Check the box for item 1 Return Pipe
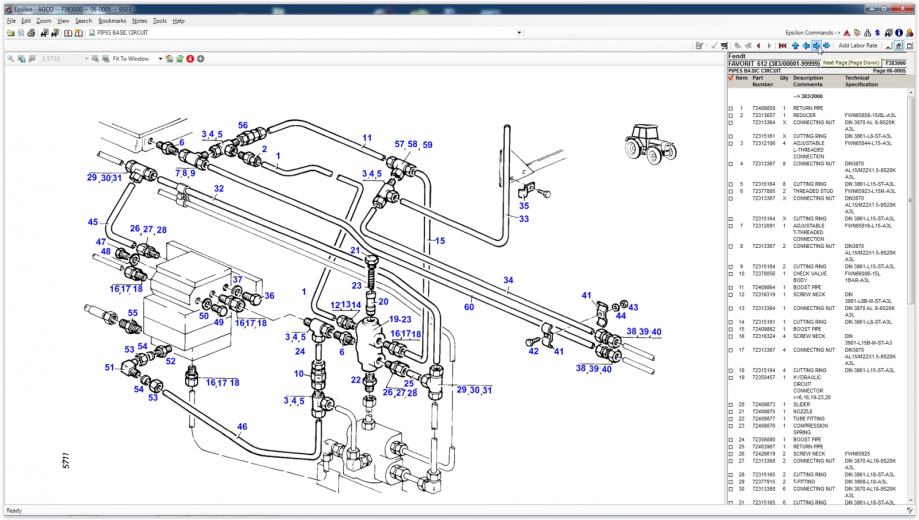Viewport: 919px width, 520px height. 731,107
